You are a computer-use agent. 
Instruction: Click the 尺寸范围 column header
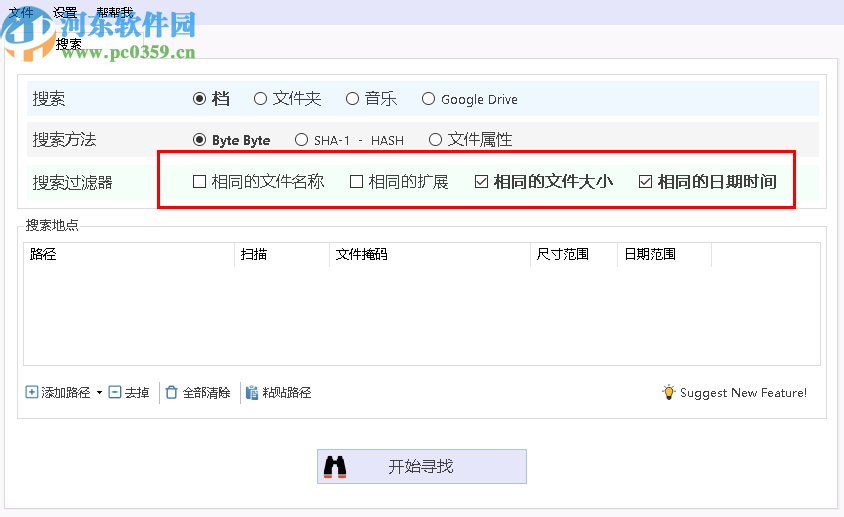tap(574, 254)
